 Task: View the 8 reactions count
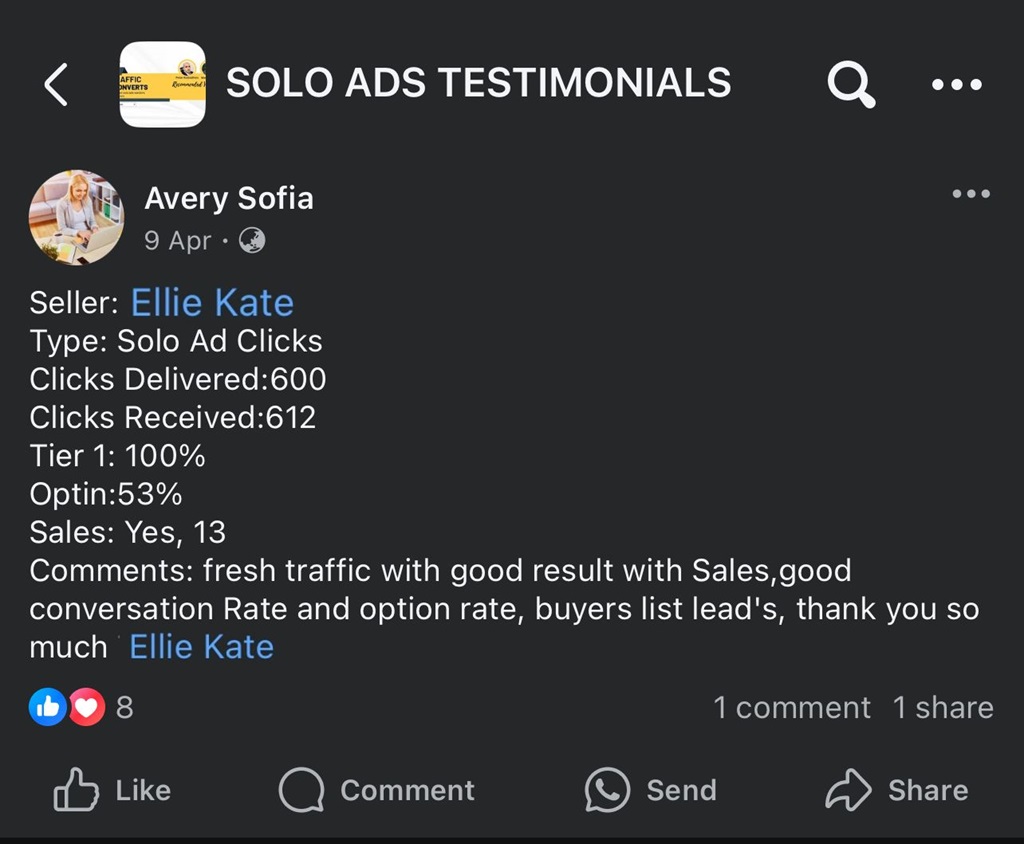(x=124, y=708)
